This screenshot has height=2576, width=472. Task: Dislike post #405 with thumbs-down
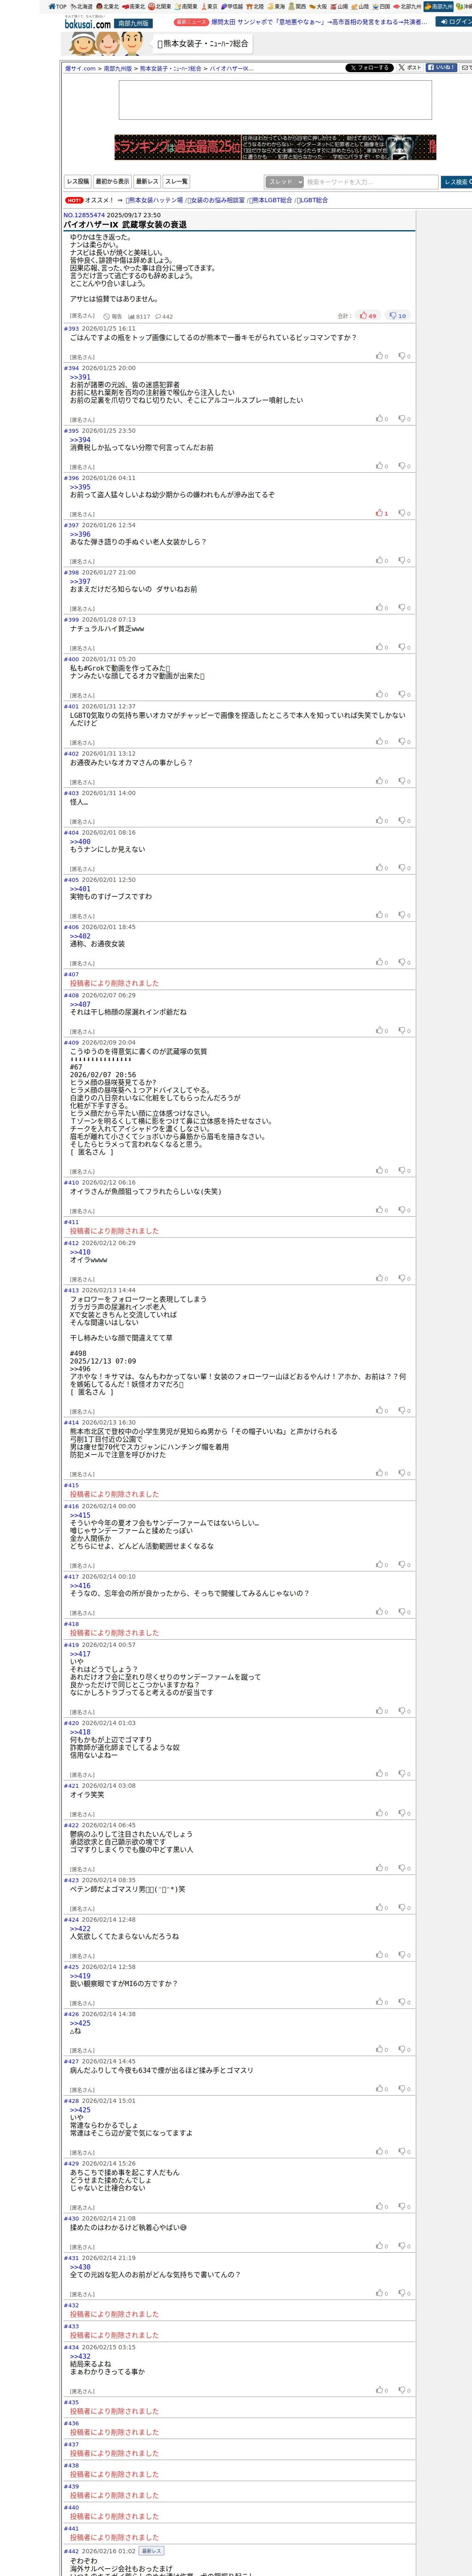tap(404, 915)
